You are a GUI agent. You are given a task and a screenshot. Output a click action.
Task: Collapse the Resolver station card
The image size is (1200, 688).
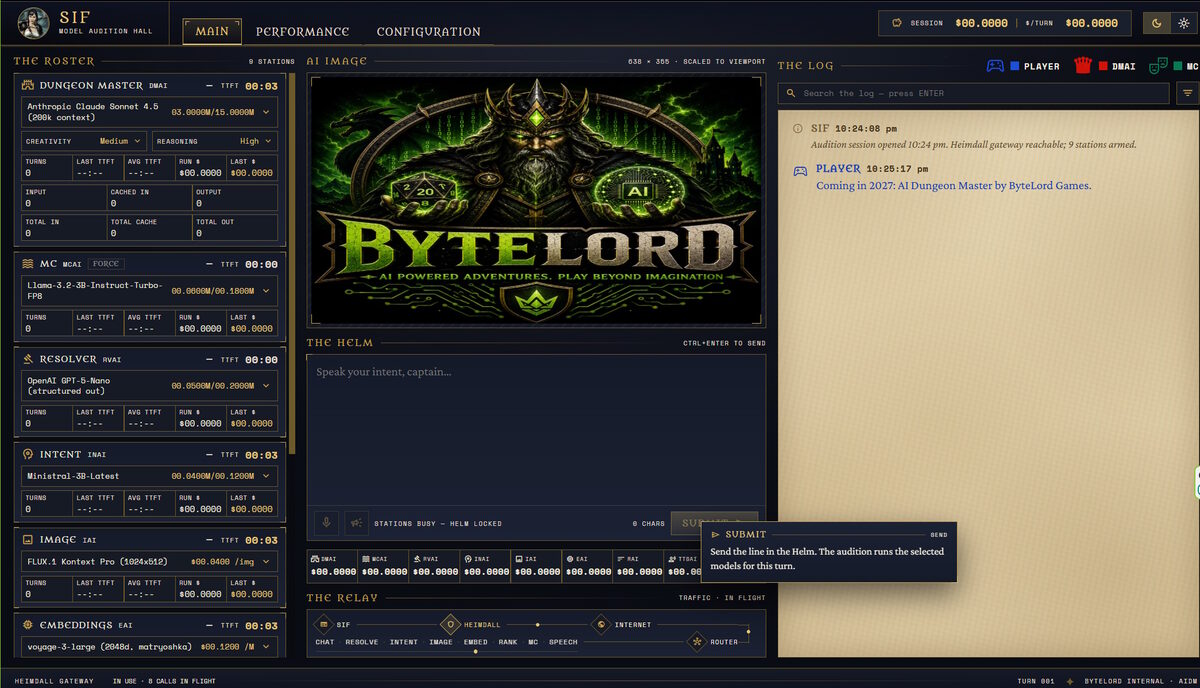pyautogui.click(x=209, y=359)
